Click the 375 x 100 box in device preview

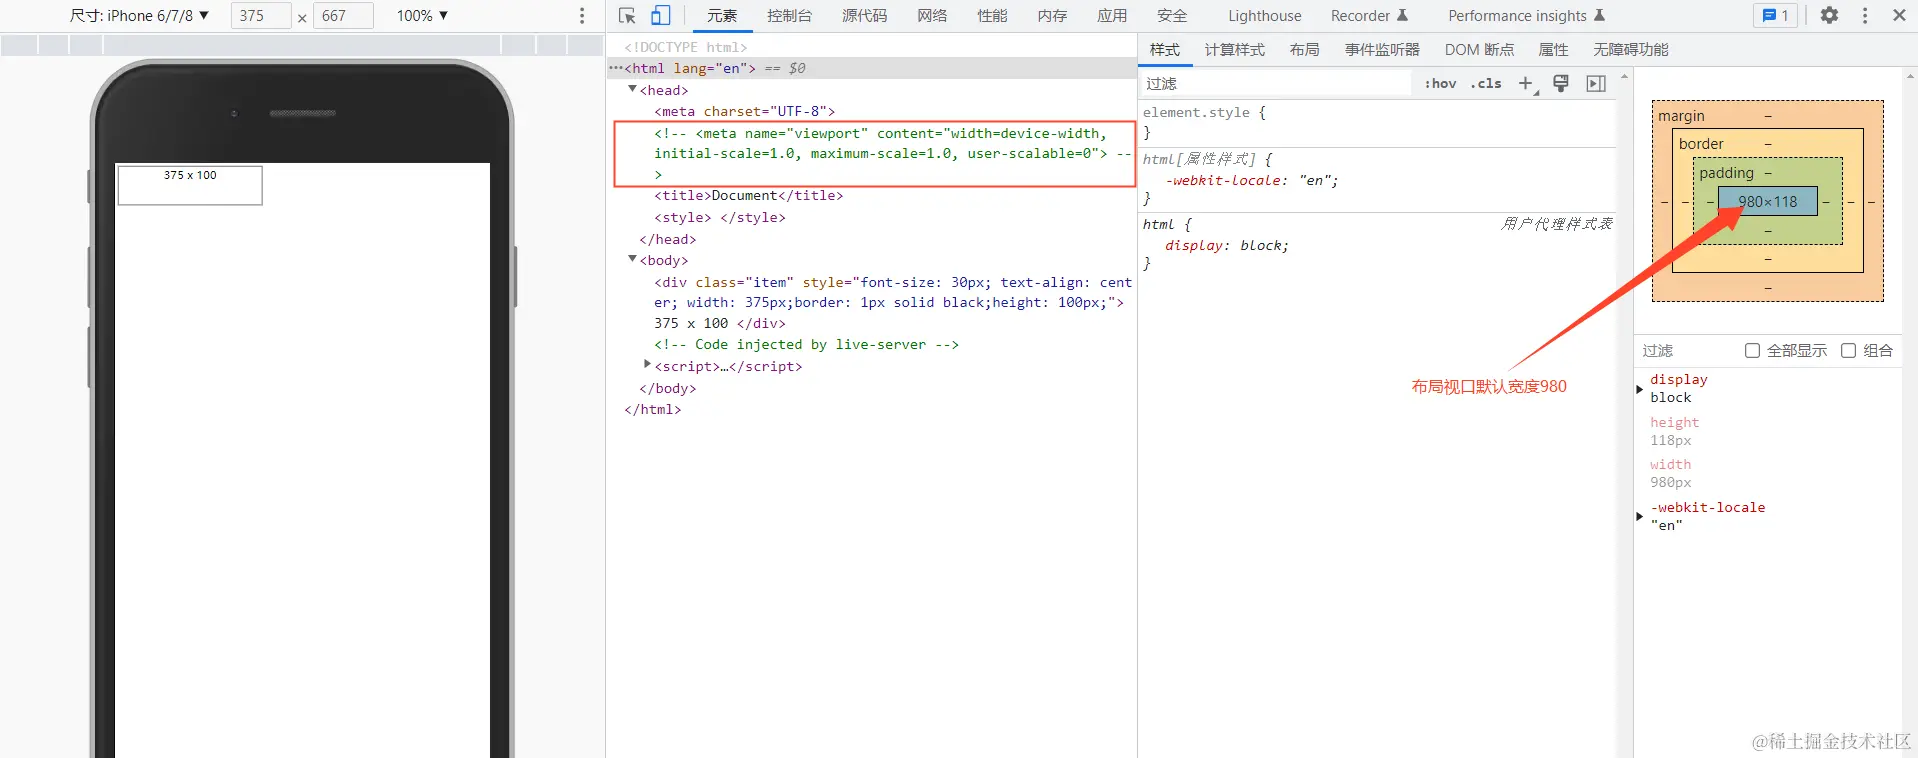[190, 185]
